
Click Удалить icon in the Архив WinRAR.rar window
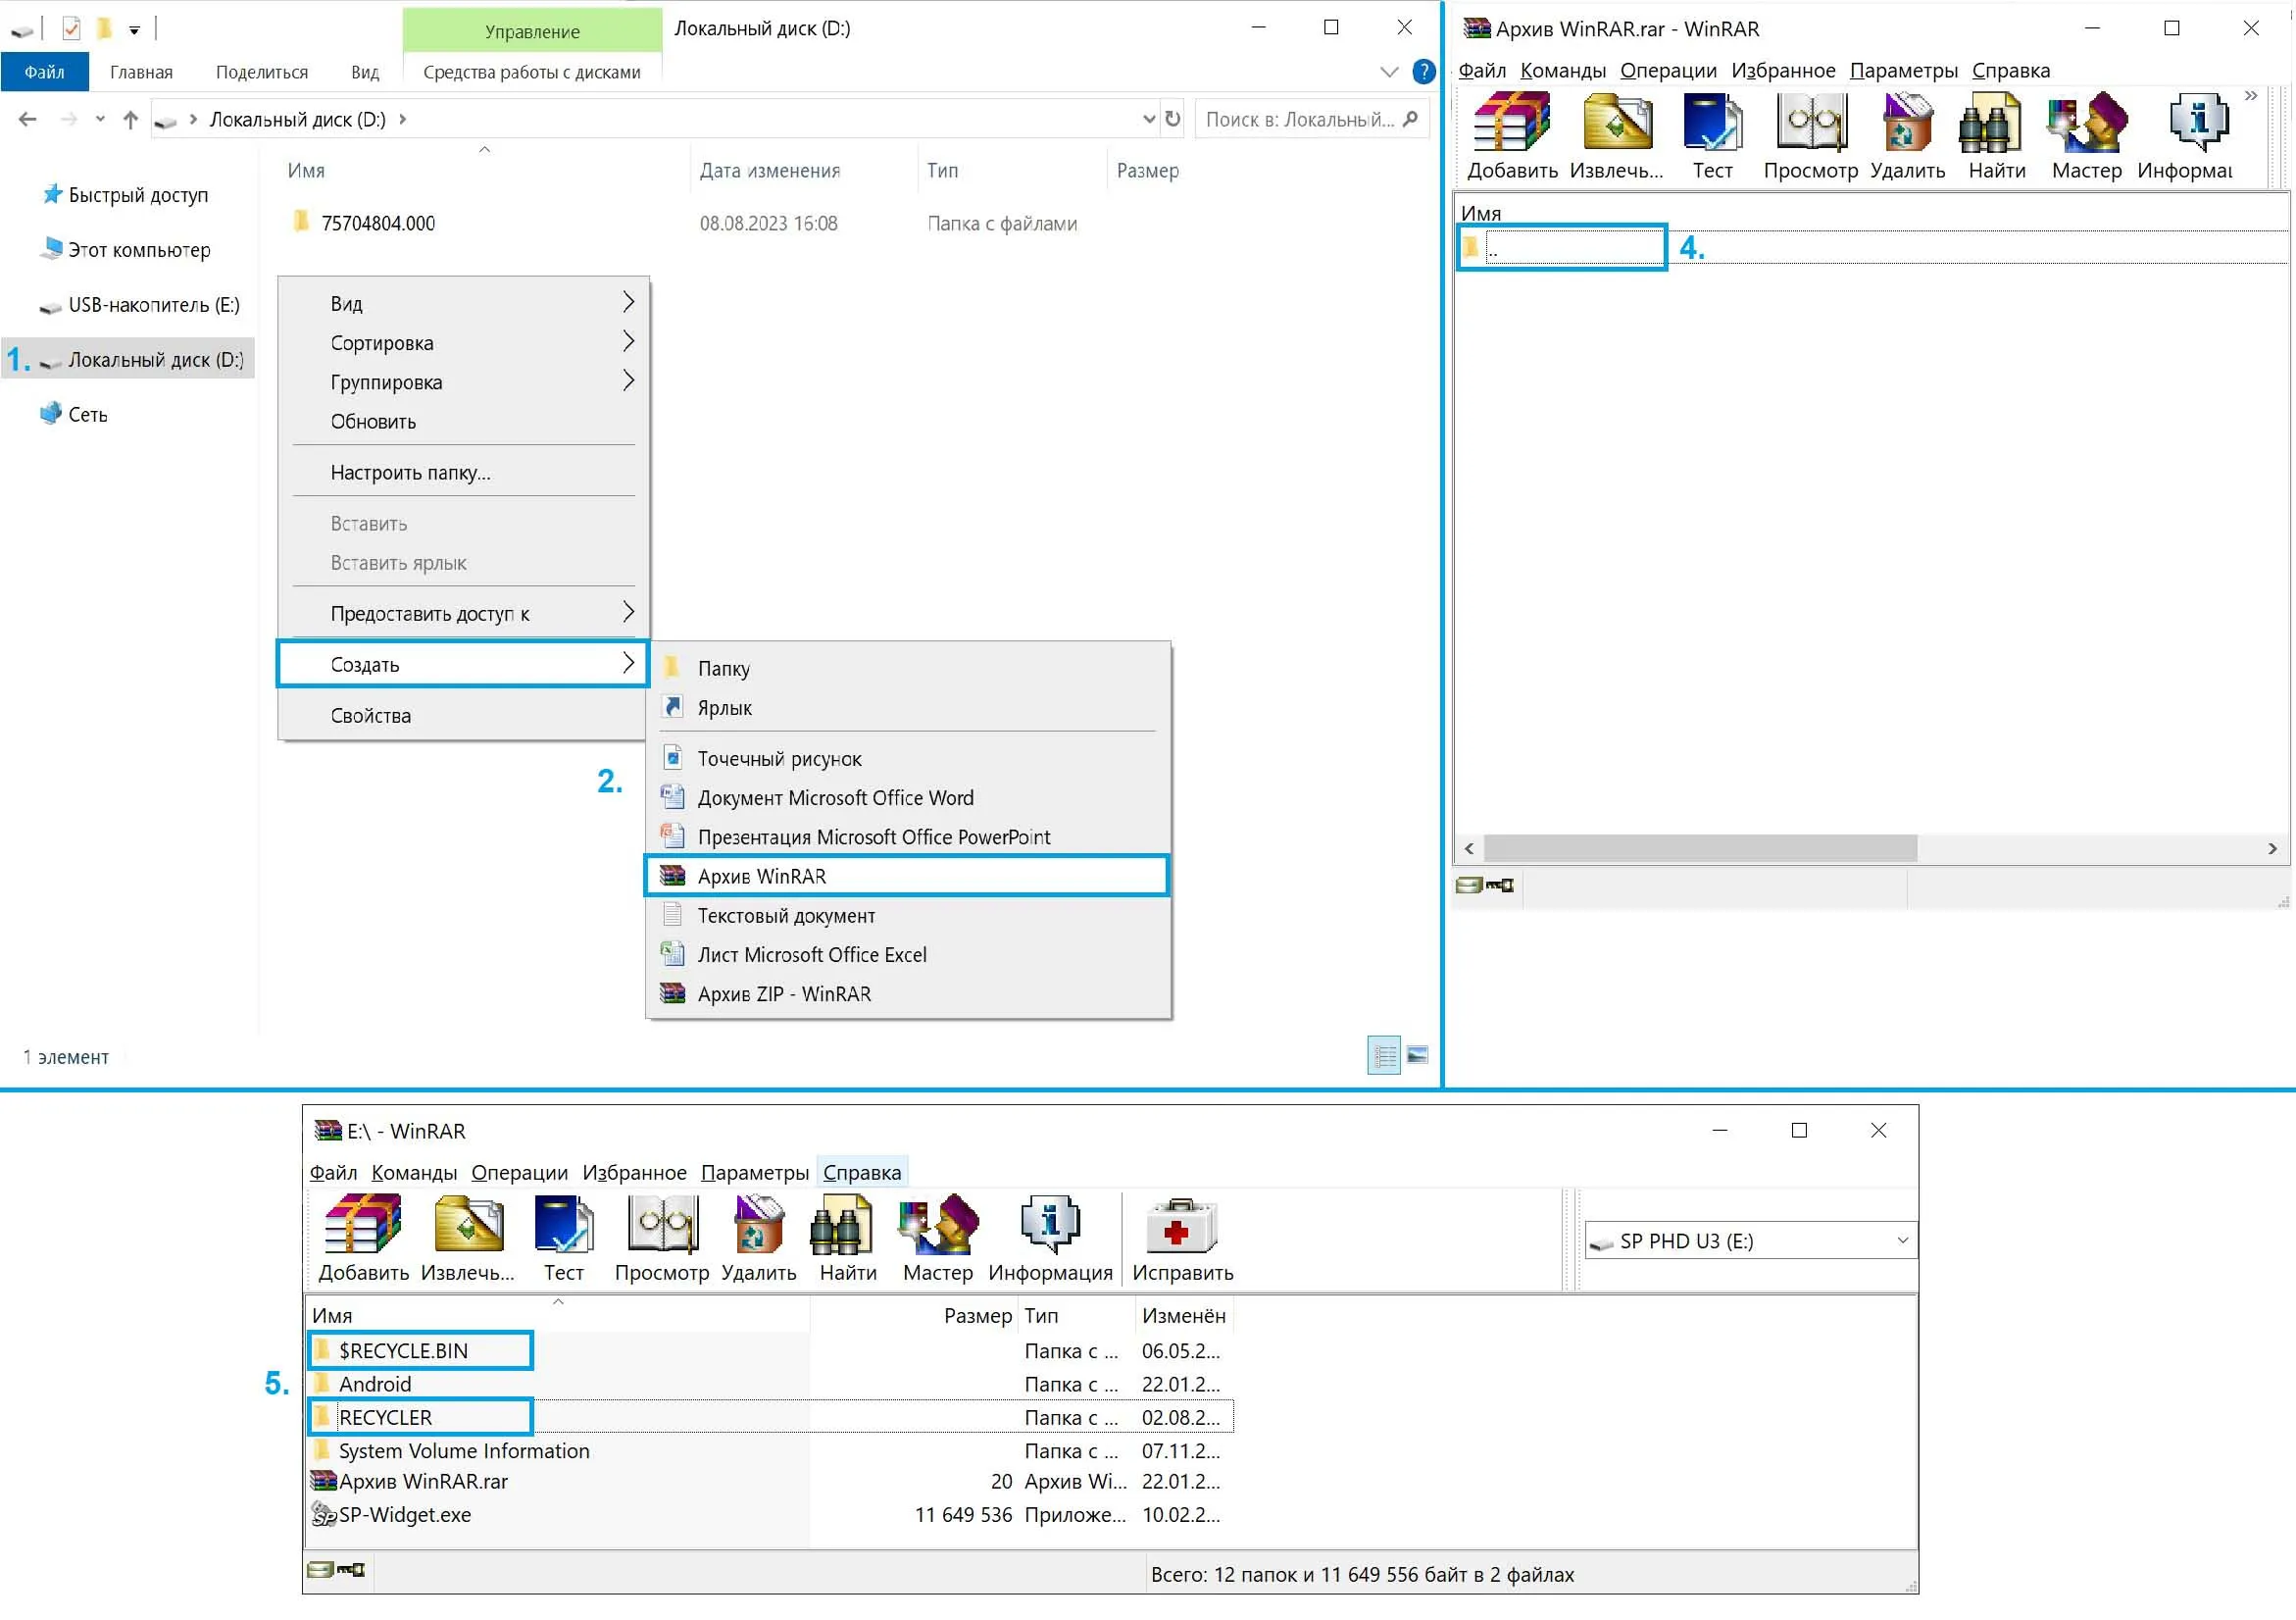pyautogui.click(x=1907, y=122)
